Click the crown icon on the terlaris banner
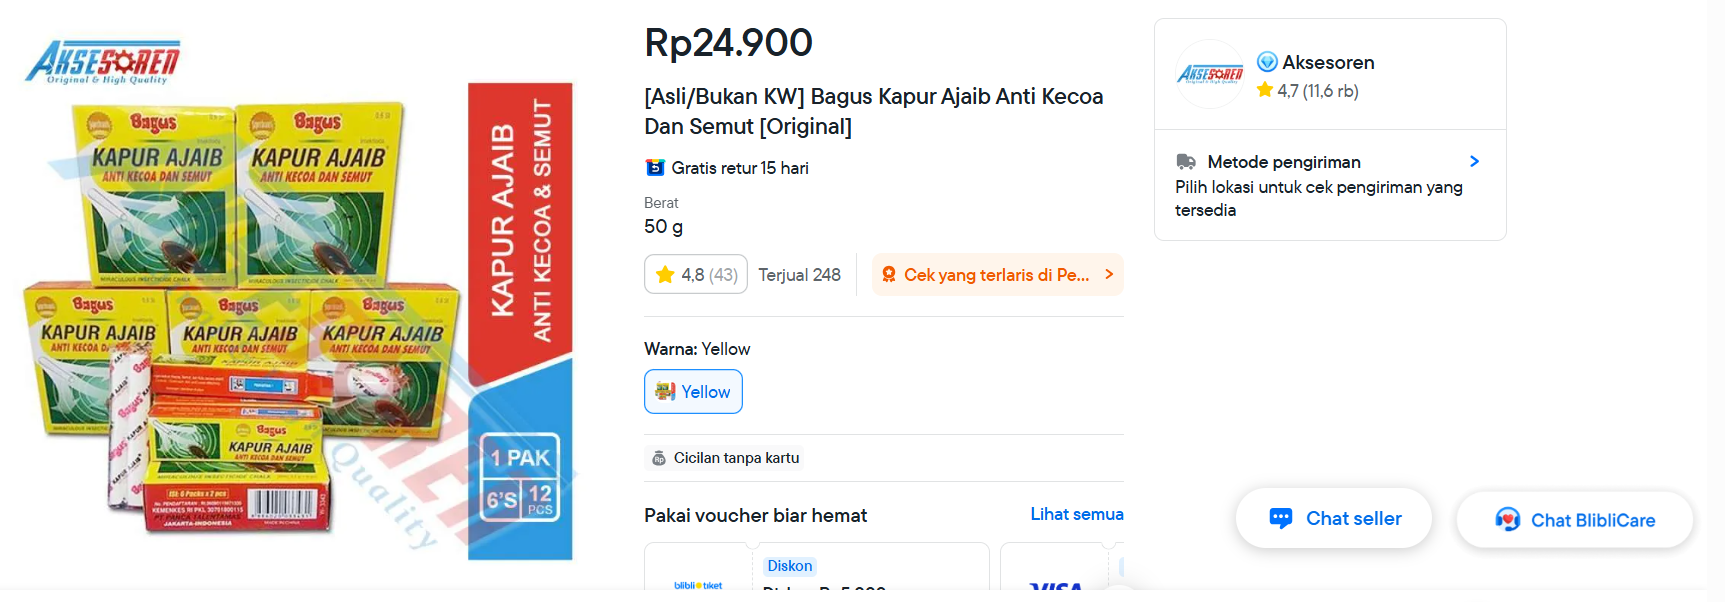Viewport: 1725px width, 602px height. [x=888, y=274]
